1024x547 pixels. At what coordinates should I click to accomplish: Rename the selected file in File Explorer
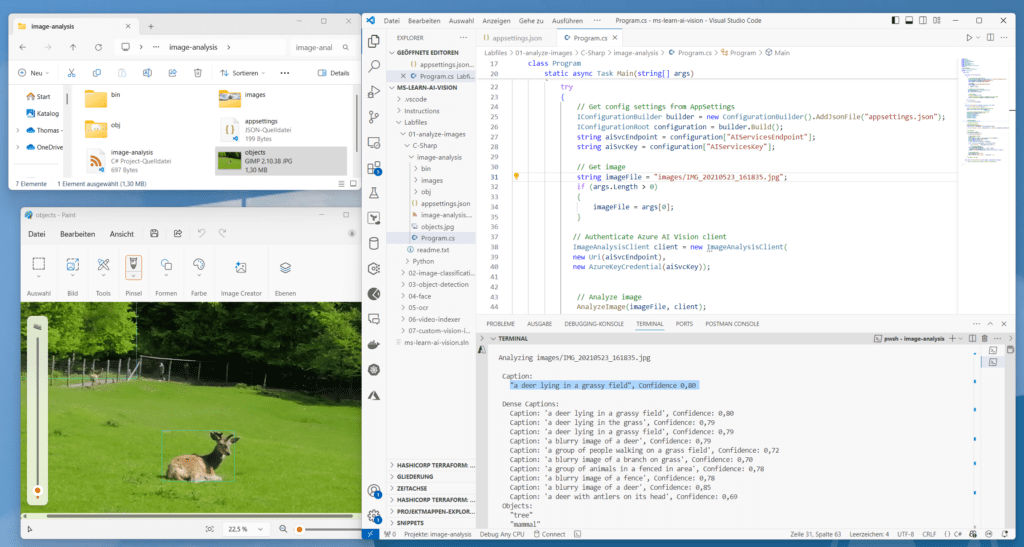point(147,73)
